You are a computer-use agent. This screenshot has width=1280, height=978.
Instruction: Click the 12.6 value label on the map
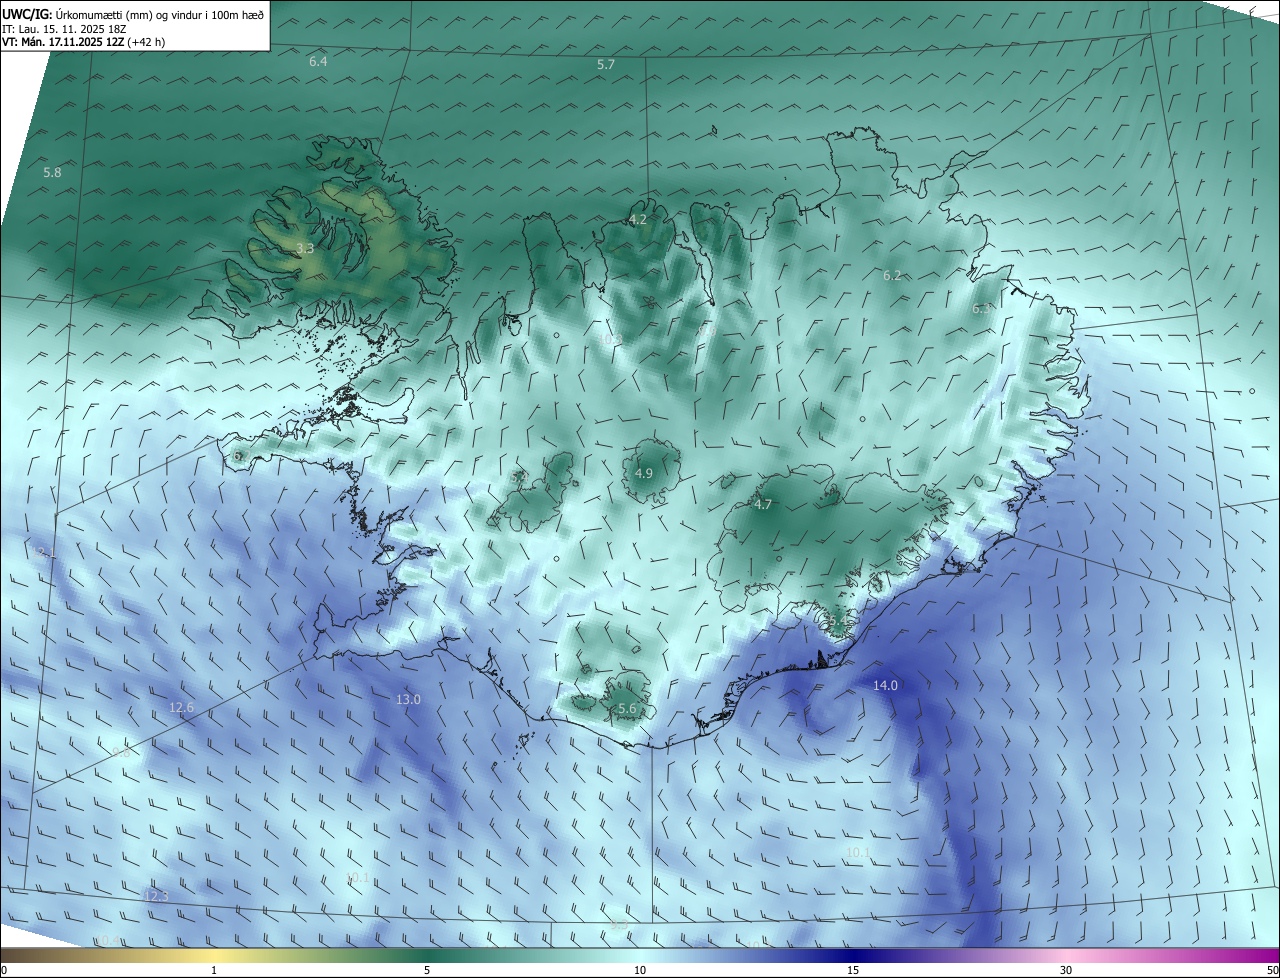(181, 708)
